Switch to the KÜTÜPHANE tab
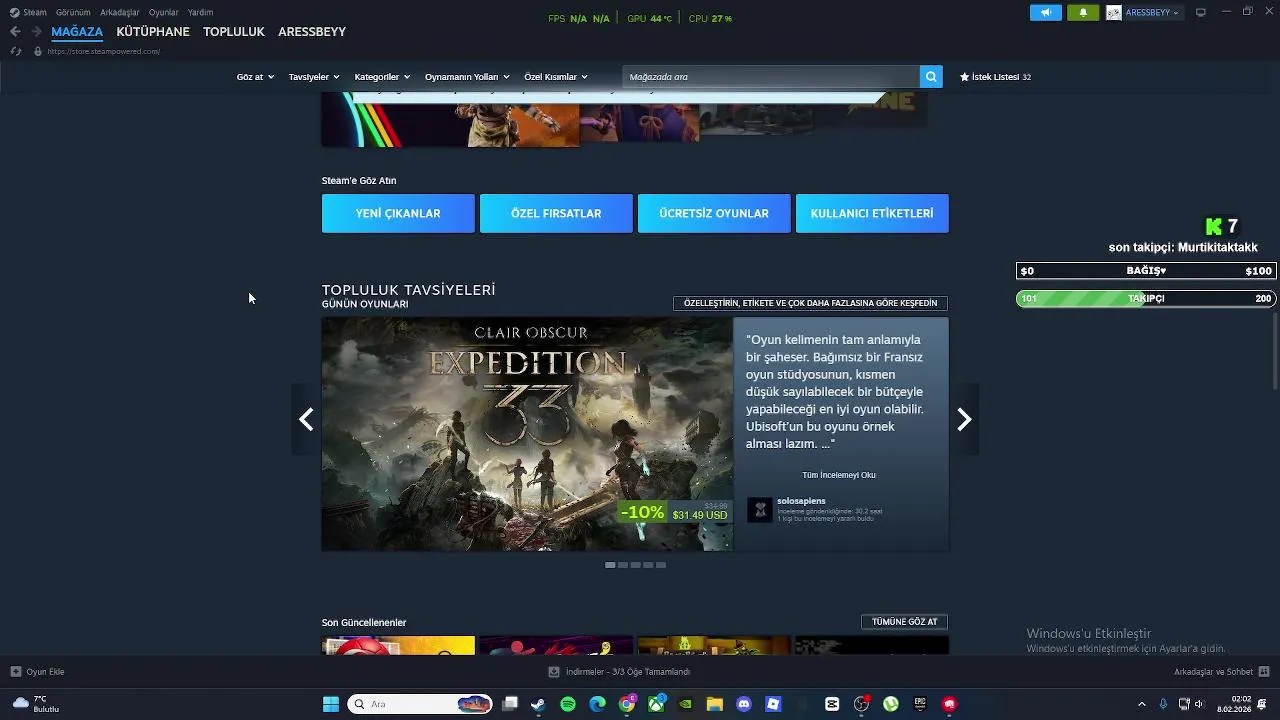This screenshot has width=1280, height=720. click(x=153, y=32)
